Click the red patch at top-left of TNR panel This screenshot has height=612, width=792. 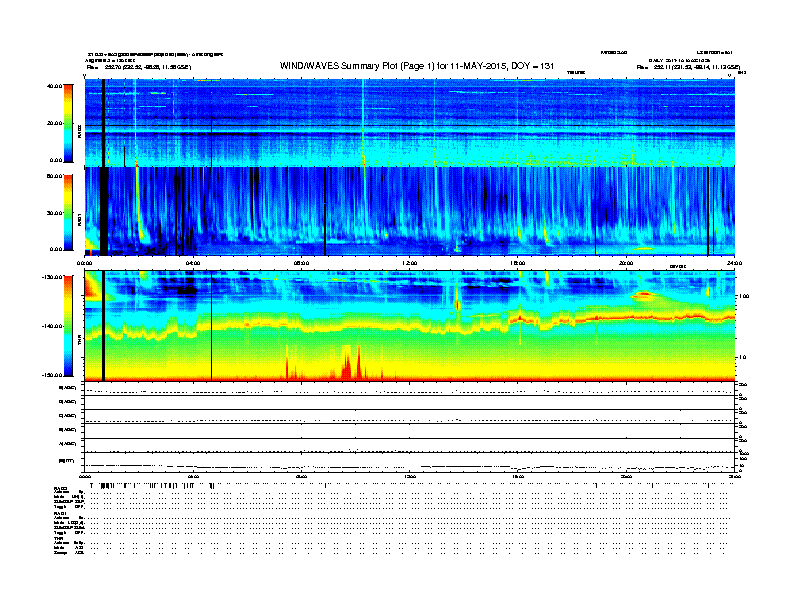92,286
